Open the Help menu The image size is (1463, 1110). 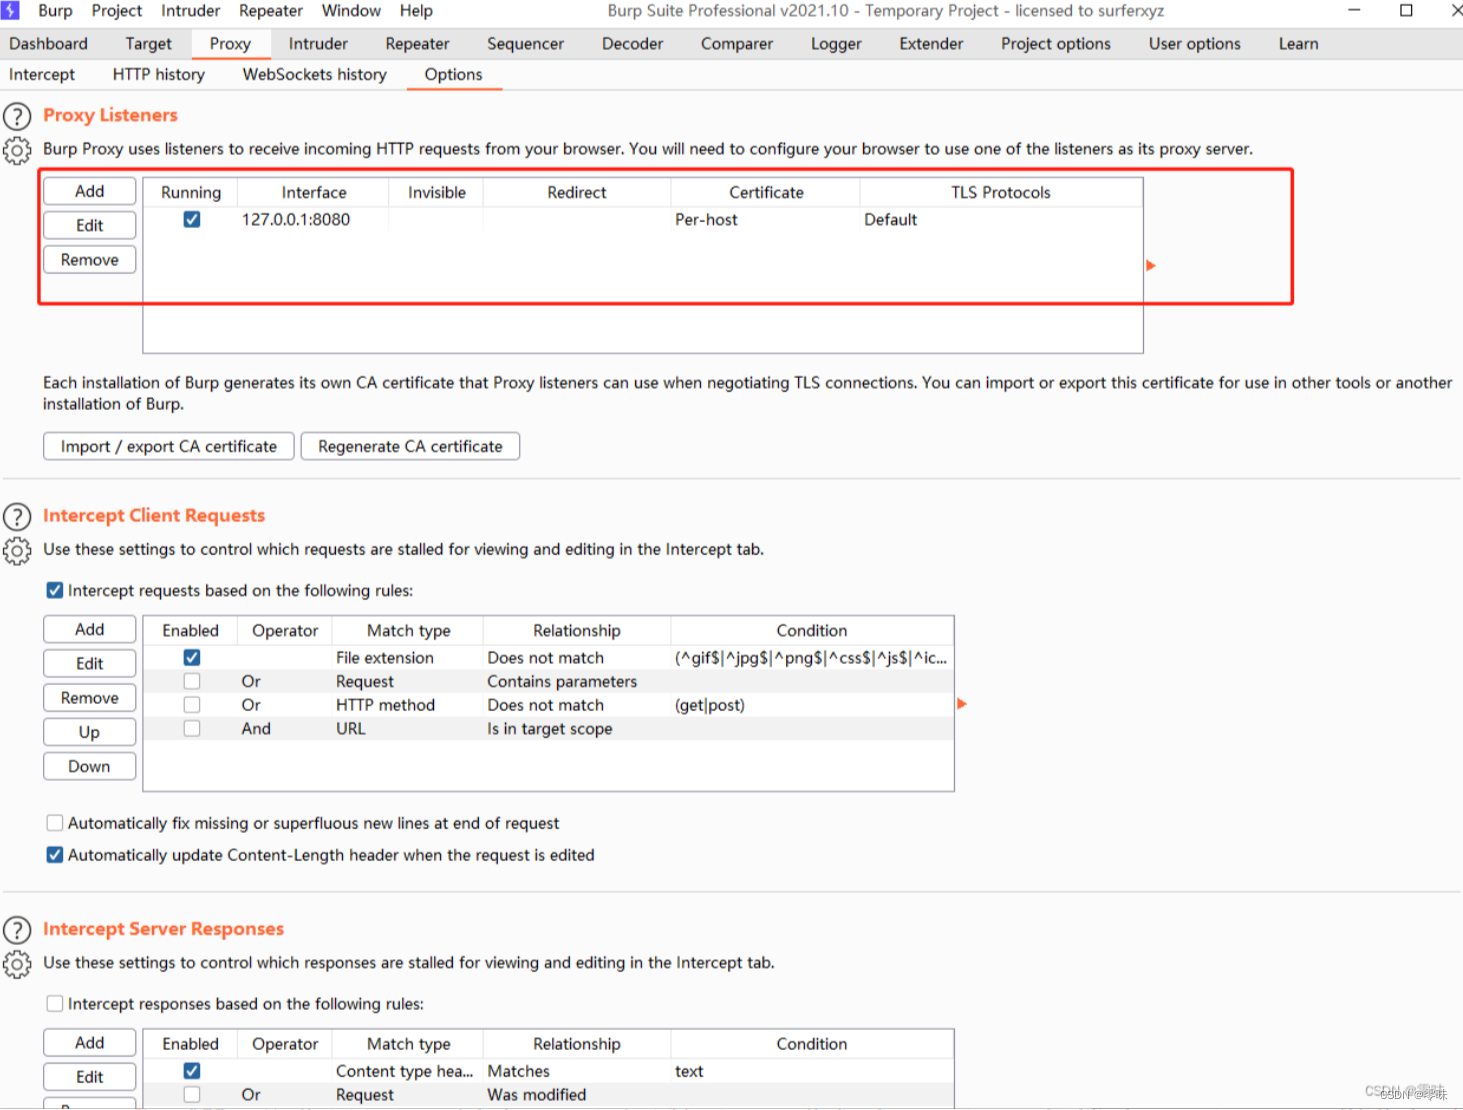coord(416,11)
